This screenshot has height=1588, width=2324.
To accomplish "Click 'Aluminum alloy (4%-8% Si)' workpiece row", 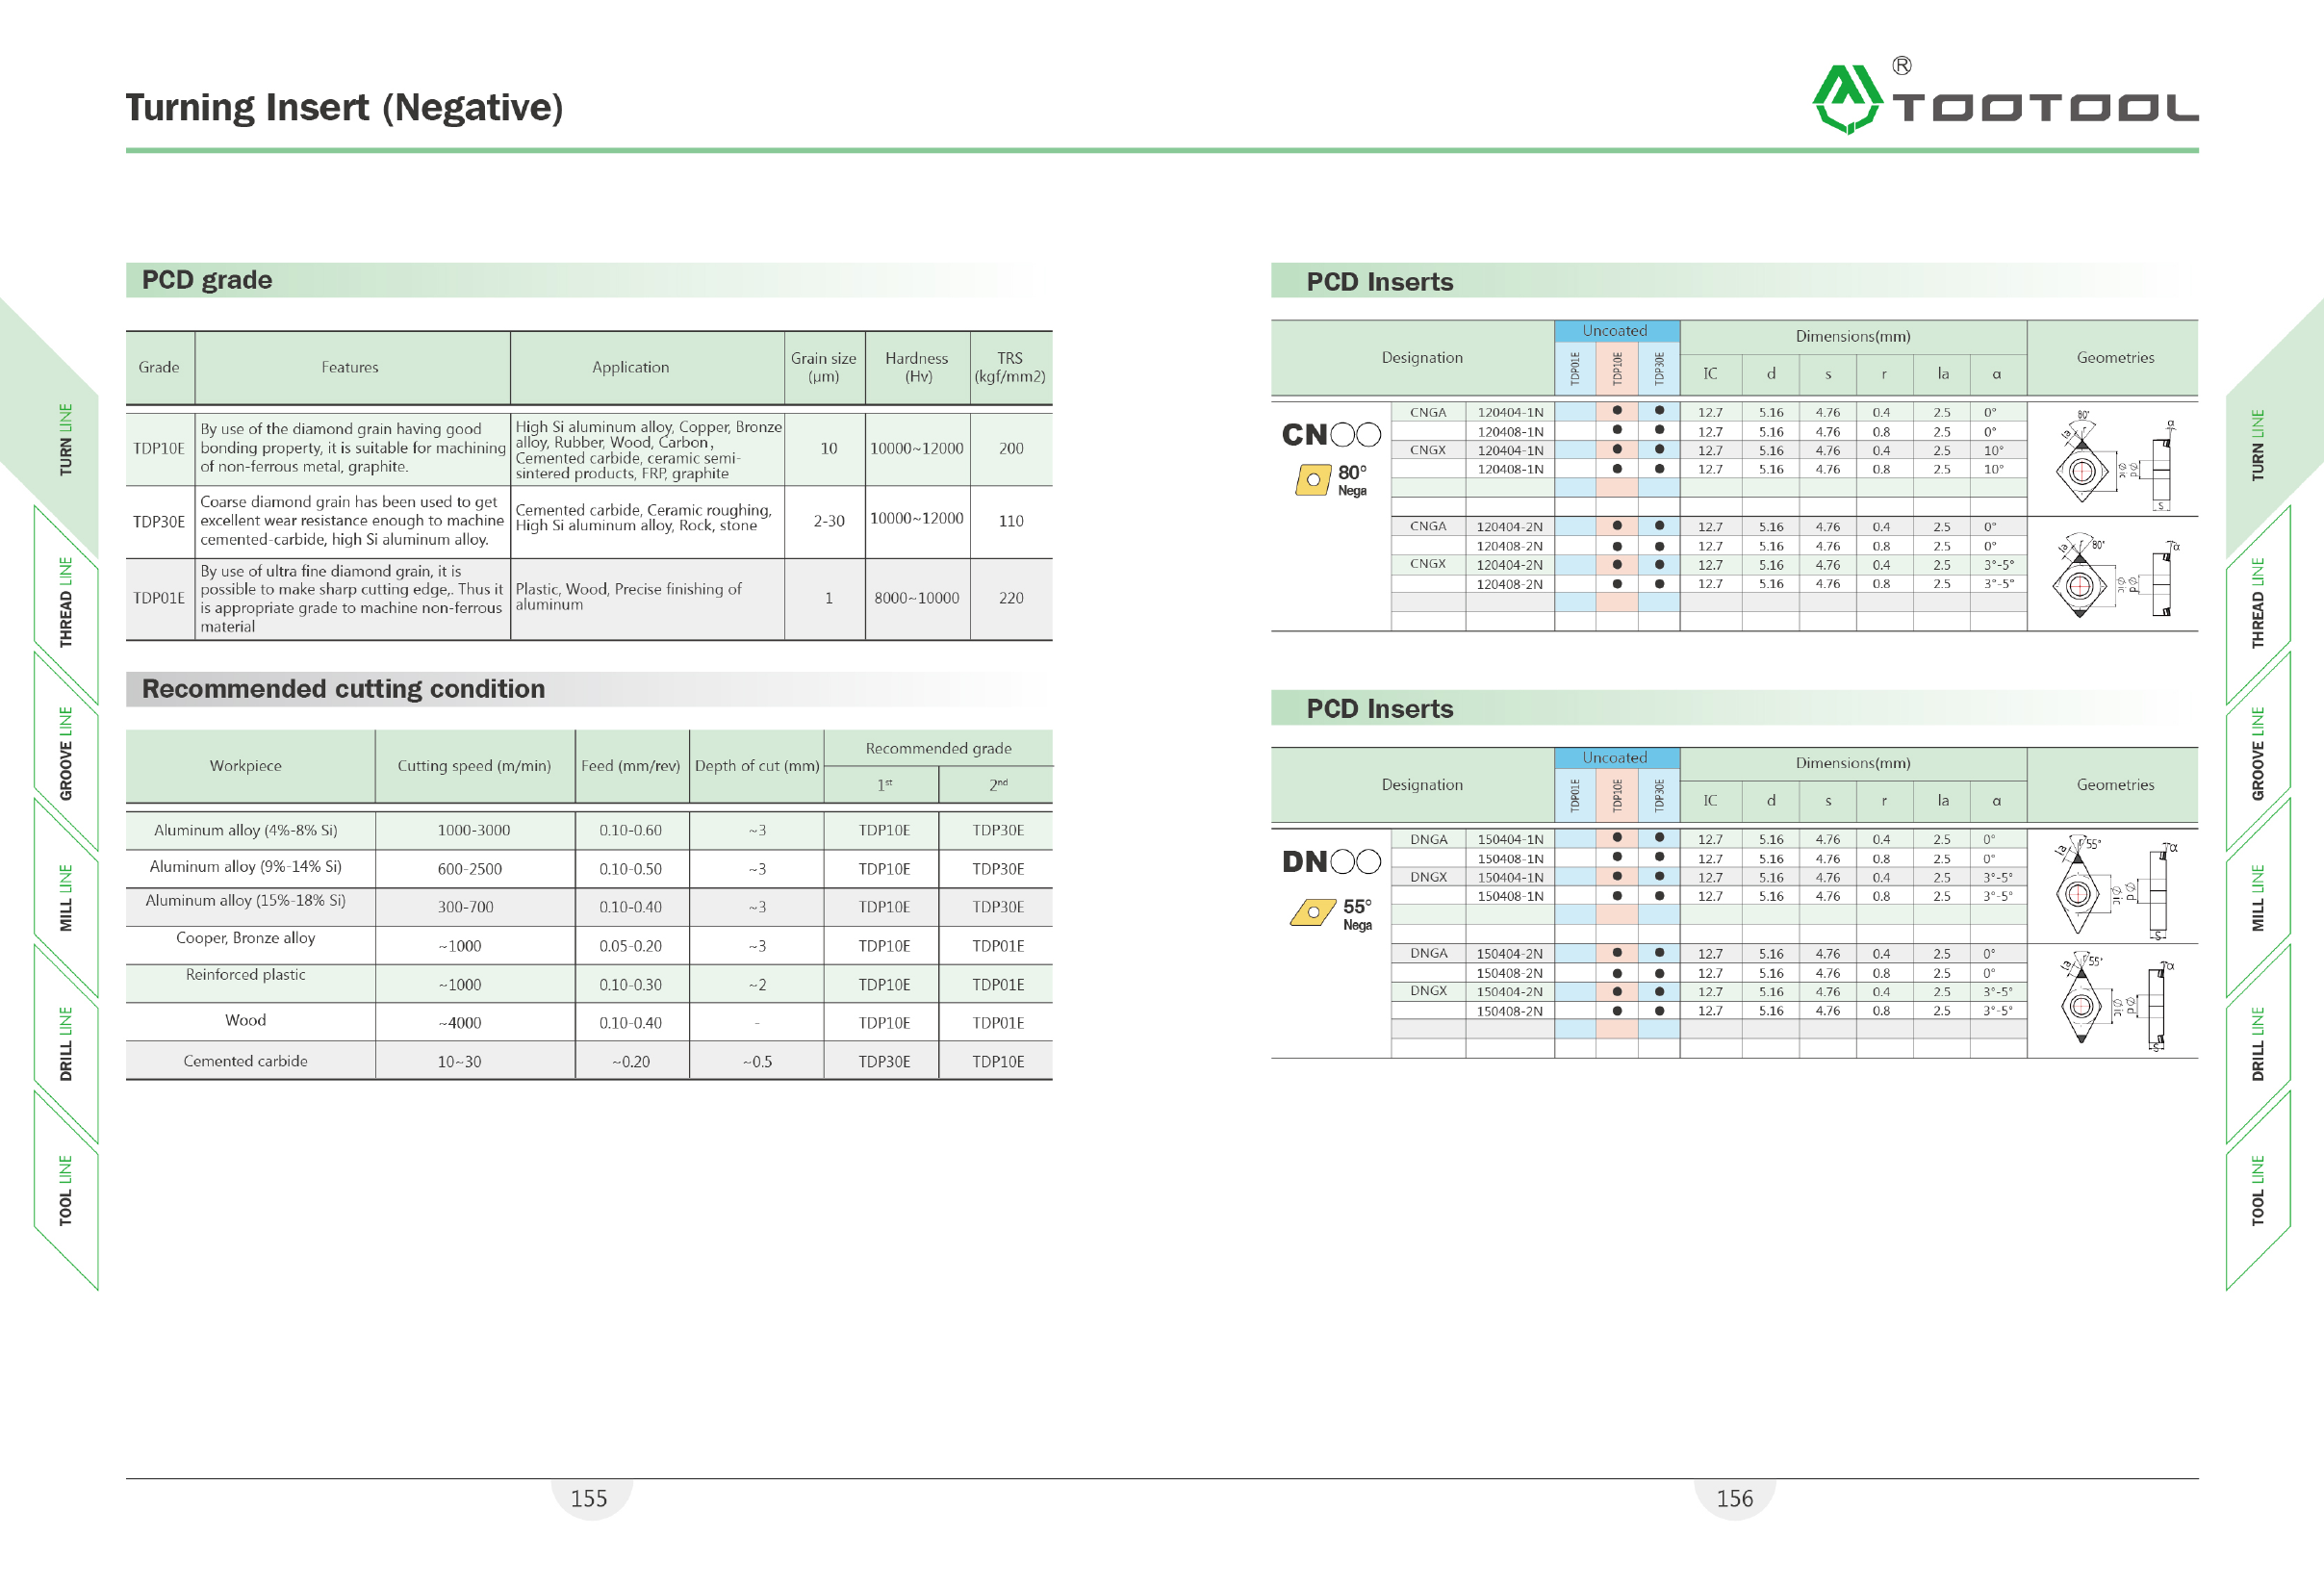I will (589, 830).
